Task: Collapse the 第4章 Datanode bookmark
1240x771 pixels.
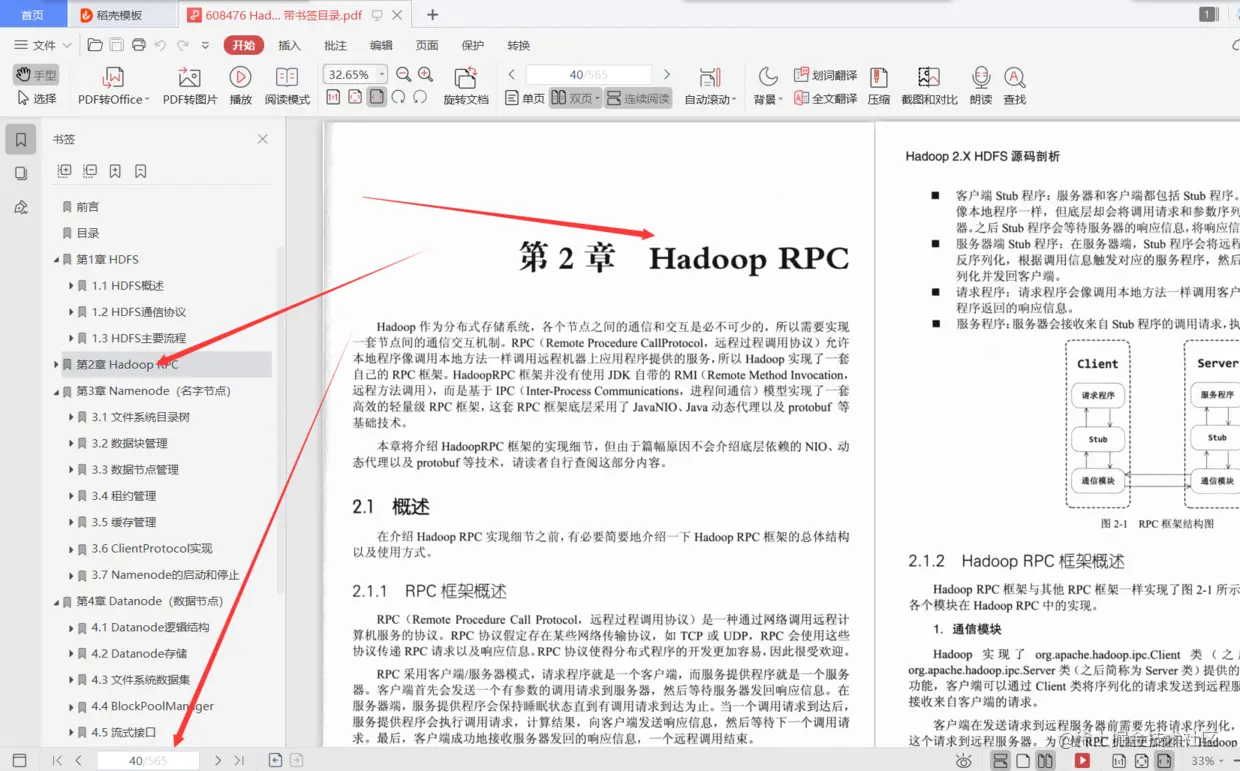Action: coord(56,602)
